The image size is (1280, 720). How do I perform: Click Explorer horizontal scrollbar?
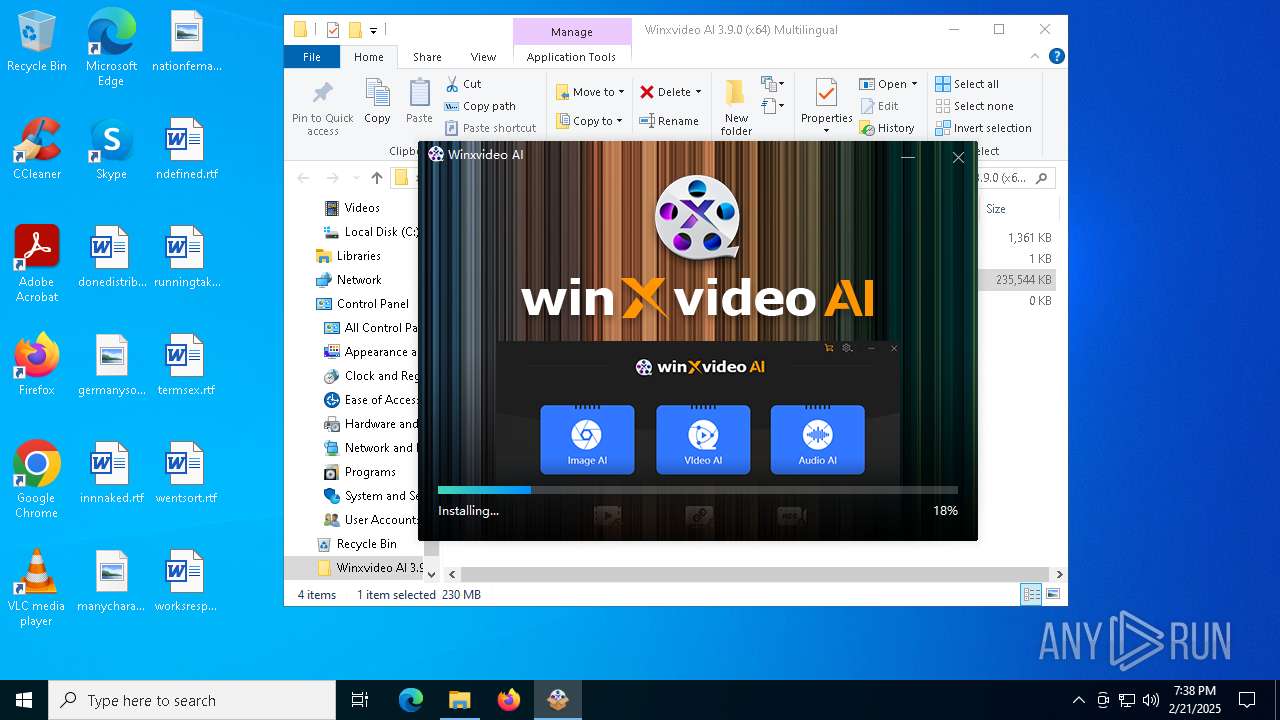pos(755,574)
